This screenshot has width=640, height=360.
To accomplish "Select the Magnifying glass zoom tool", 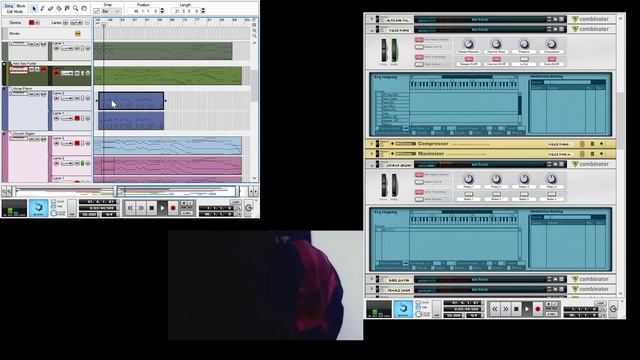I will coord(76,8).
